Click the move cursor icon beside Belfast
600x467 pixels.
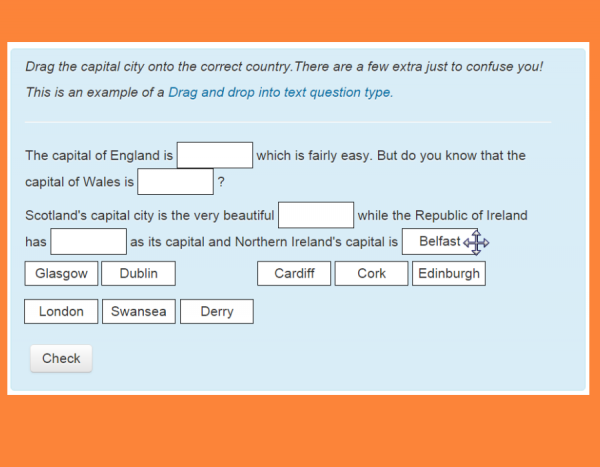click(x=476, y=242)
